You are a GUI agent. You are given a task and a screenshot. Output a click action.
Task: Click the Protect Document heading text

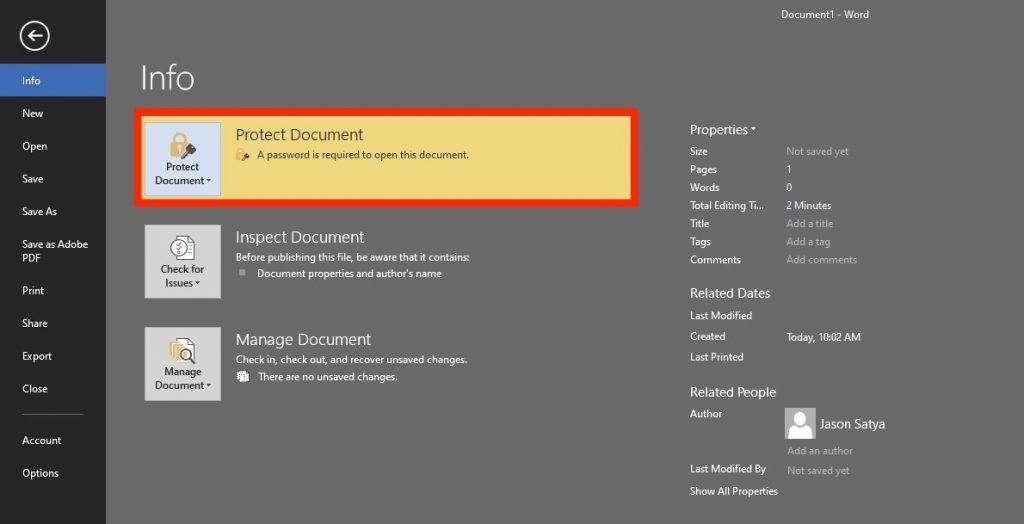[299, 135]
